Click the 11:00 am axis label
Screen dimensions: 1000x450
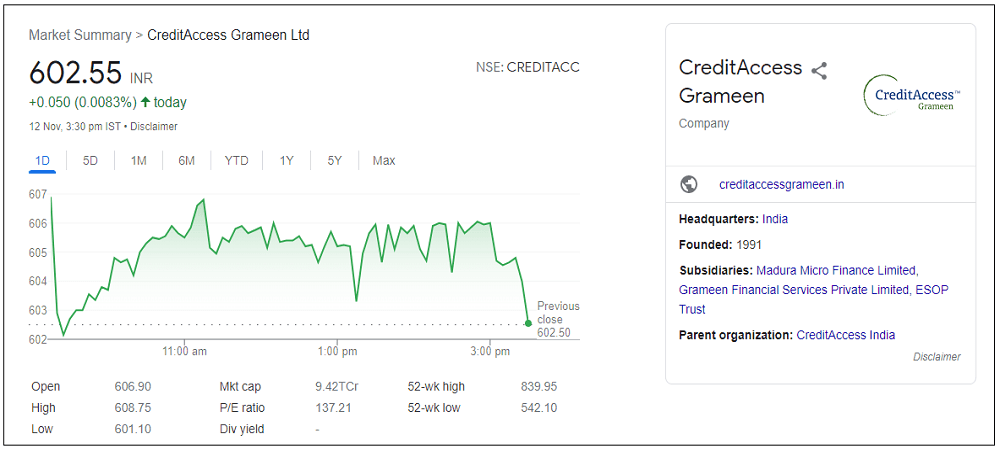tap(184, 351)
